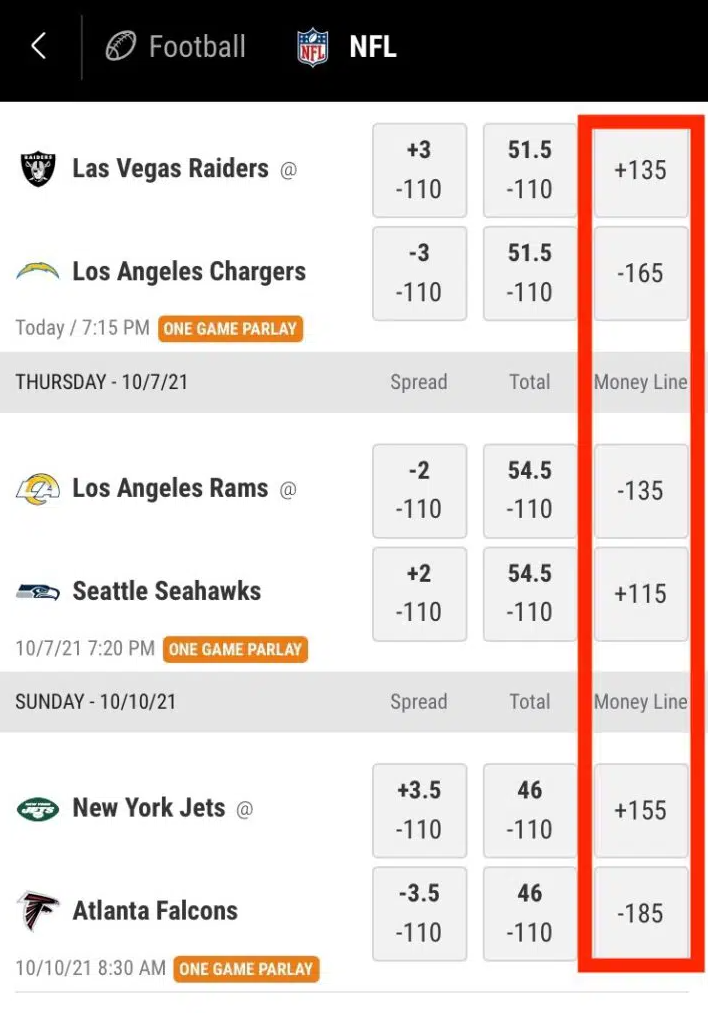Tap the Los Angeles Chargers bolt logo

pos(37,271)
